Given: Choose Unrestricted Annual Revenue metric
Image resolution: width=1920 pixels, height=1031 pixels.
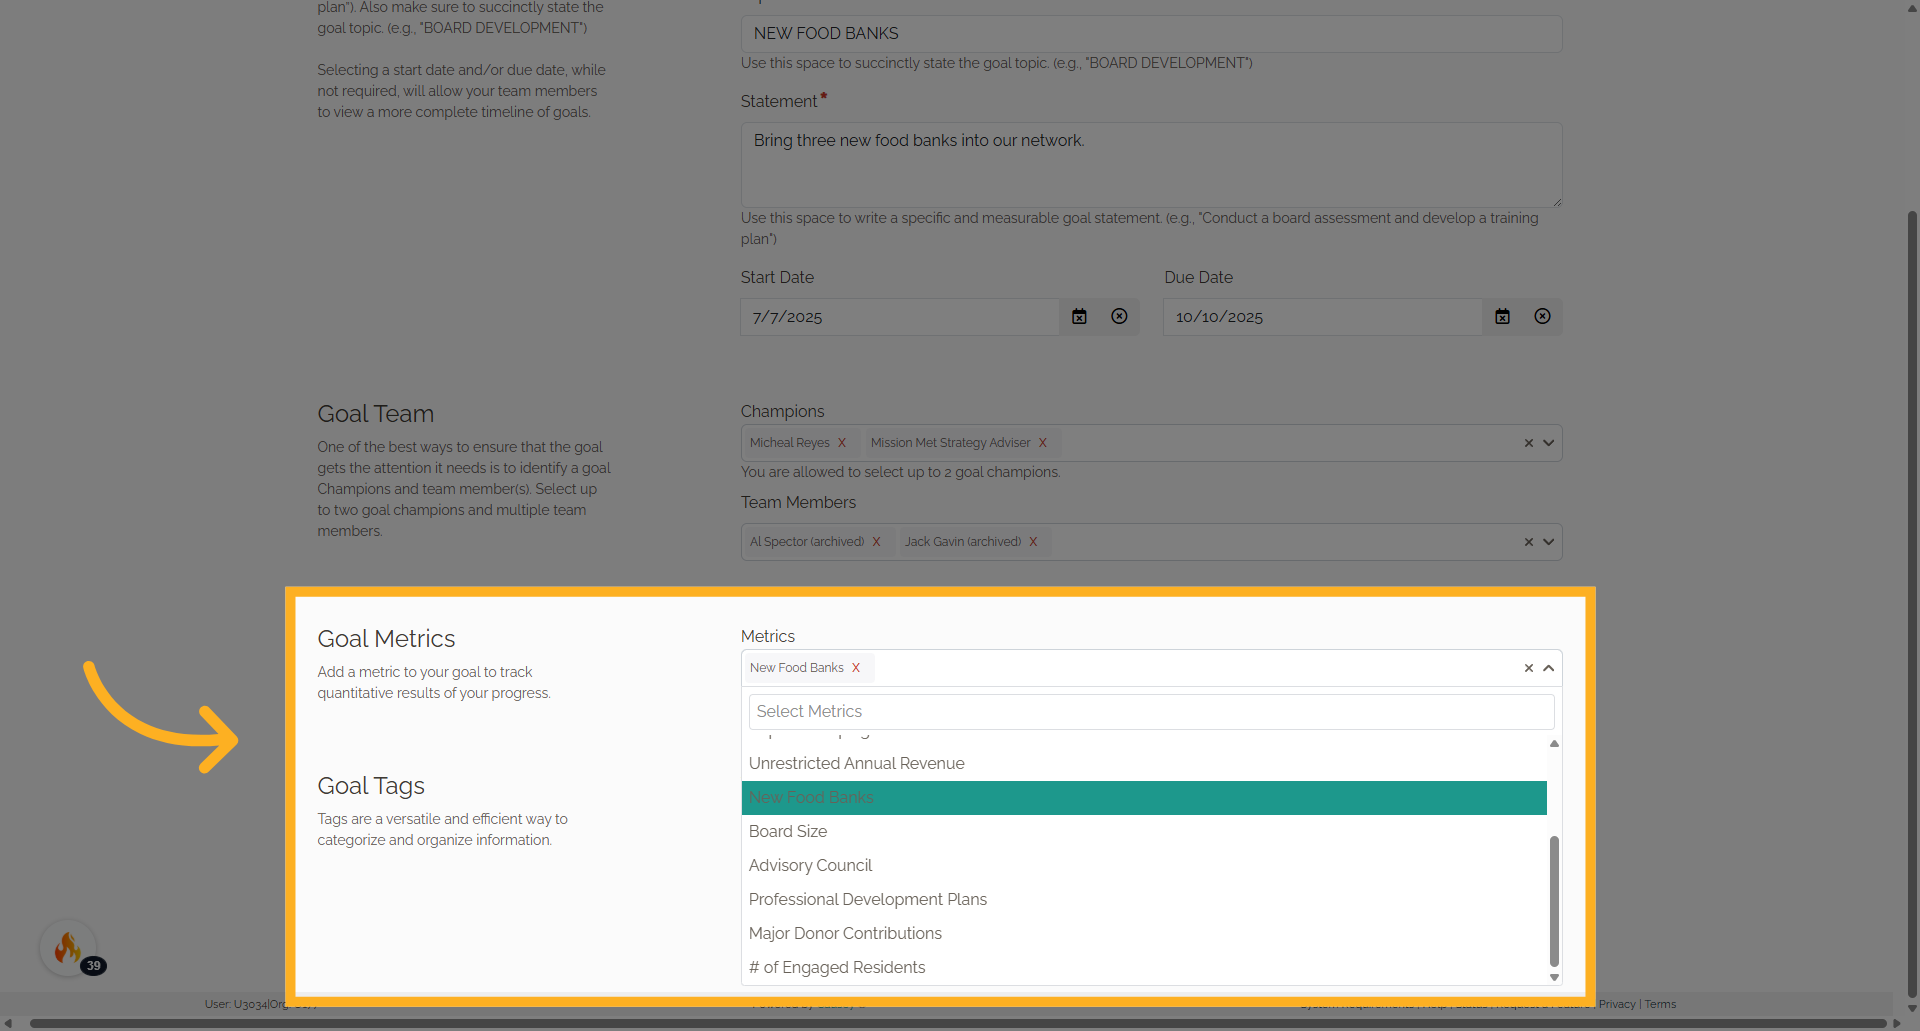Looking at the screenshot, I should coord(1144,764).
